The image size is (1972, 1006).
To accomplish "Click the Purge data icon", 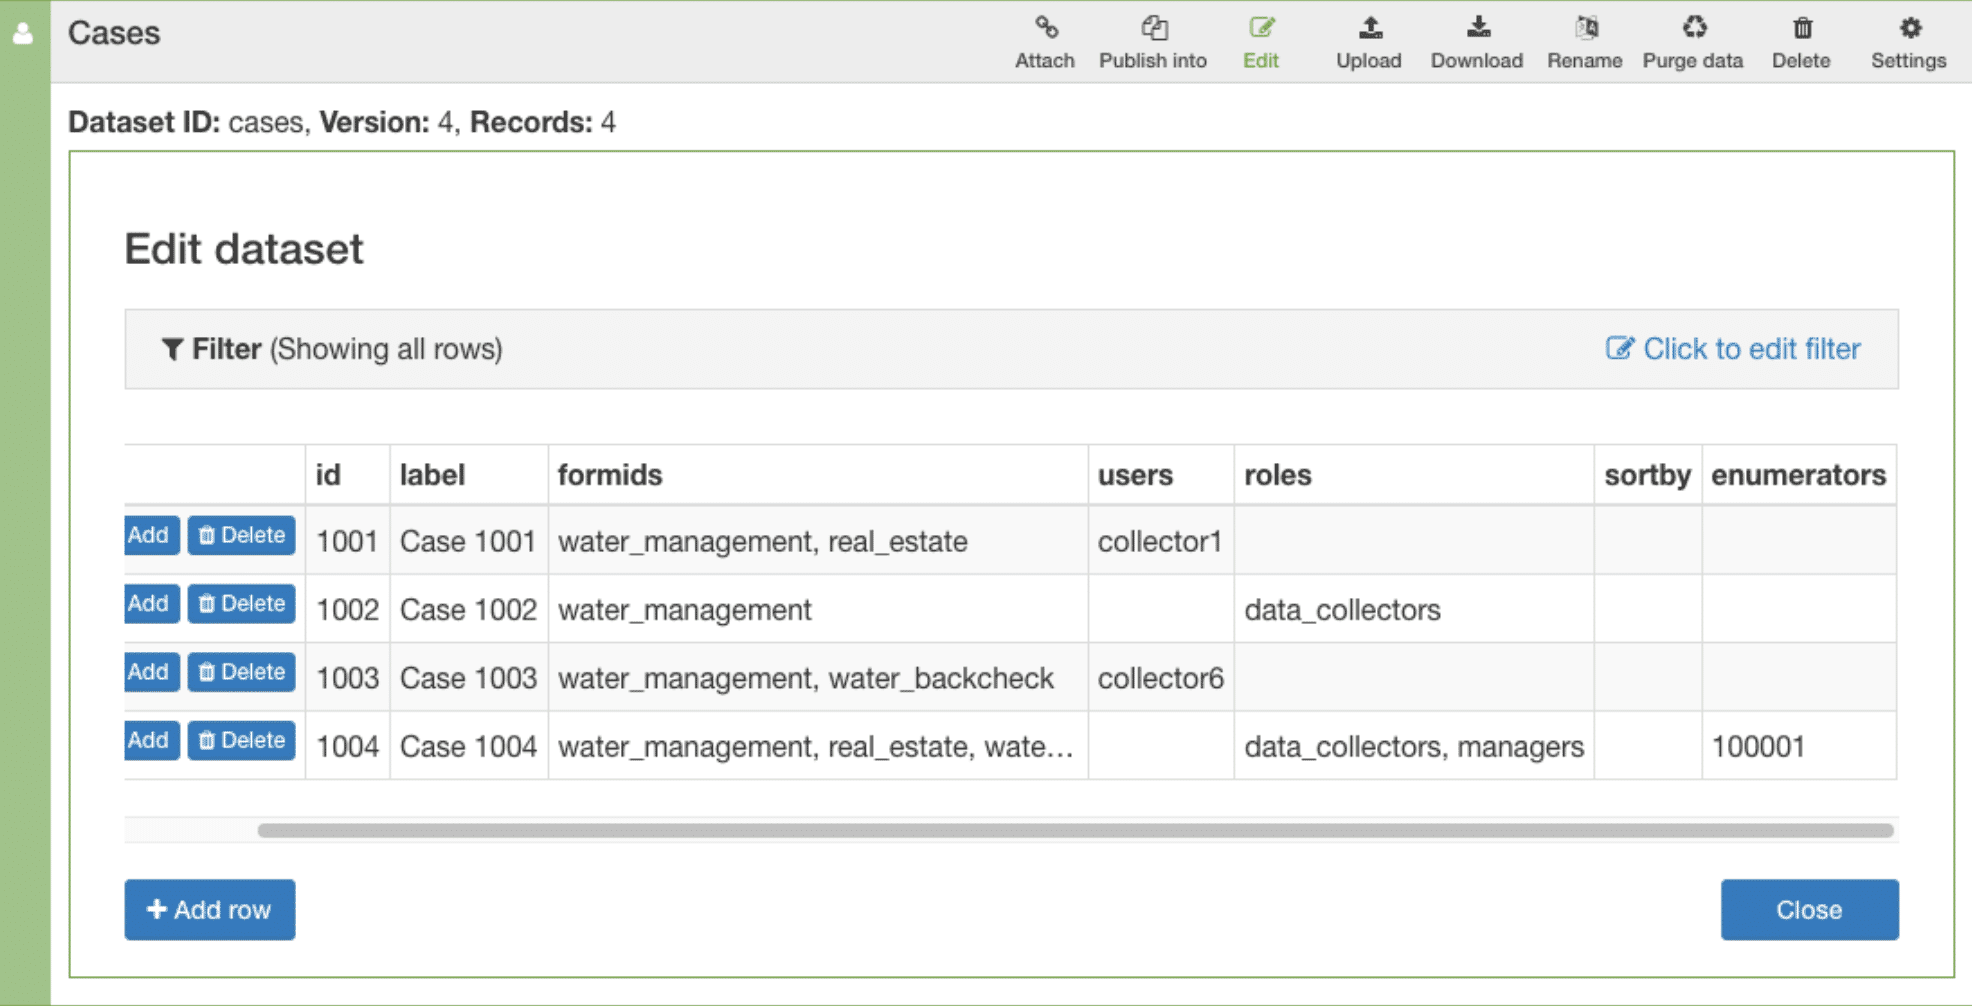I will click(1692, 40).
